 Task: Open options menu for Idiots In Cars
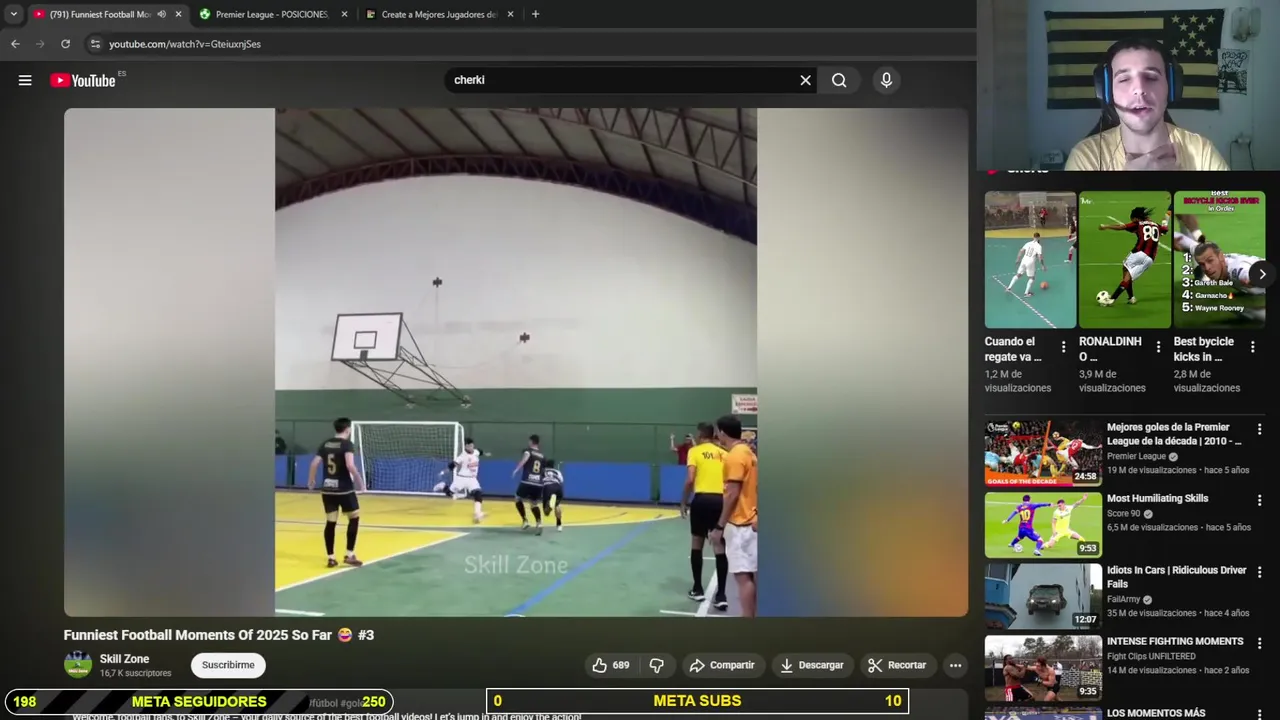(x=1259, y=572)
